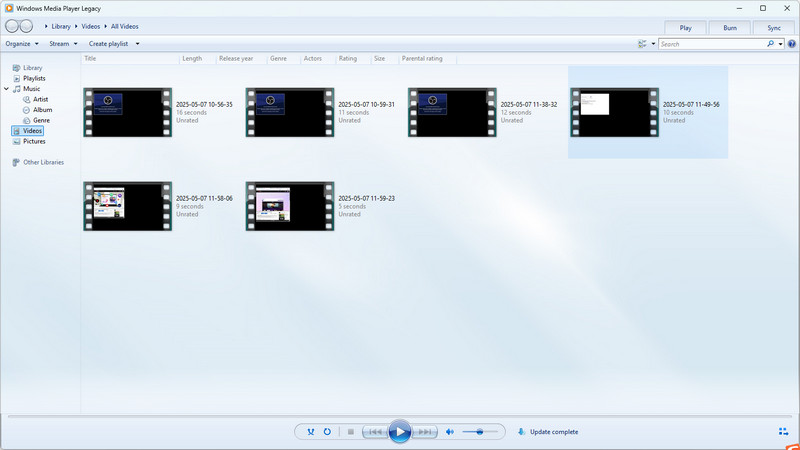The width and height of the screenshot is (800, 450).
Task: Click Create playlist button
Action: 108,44
